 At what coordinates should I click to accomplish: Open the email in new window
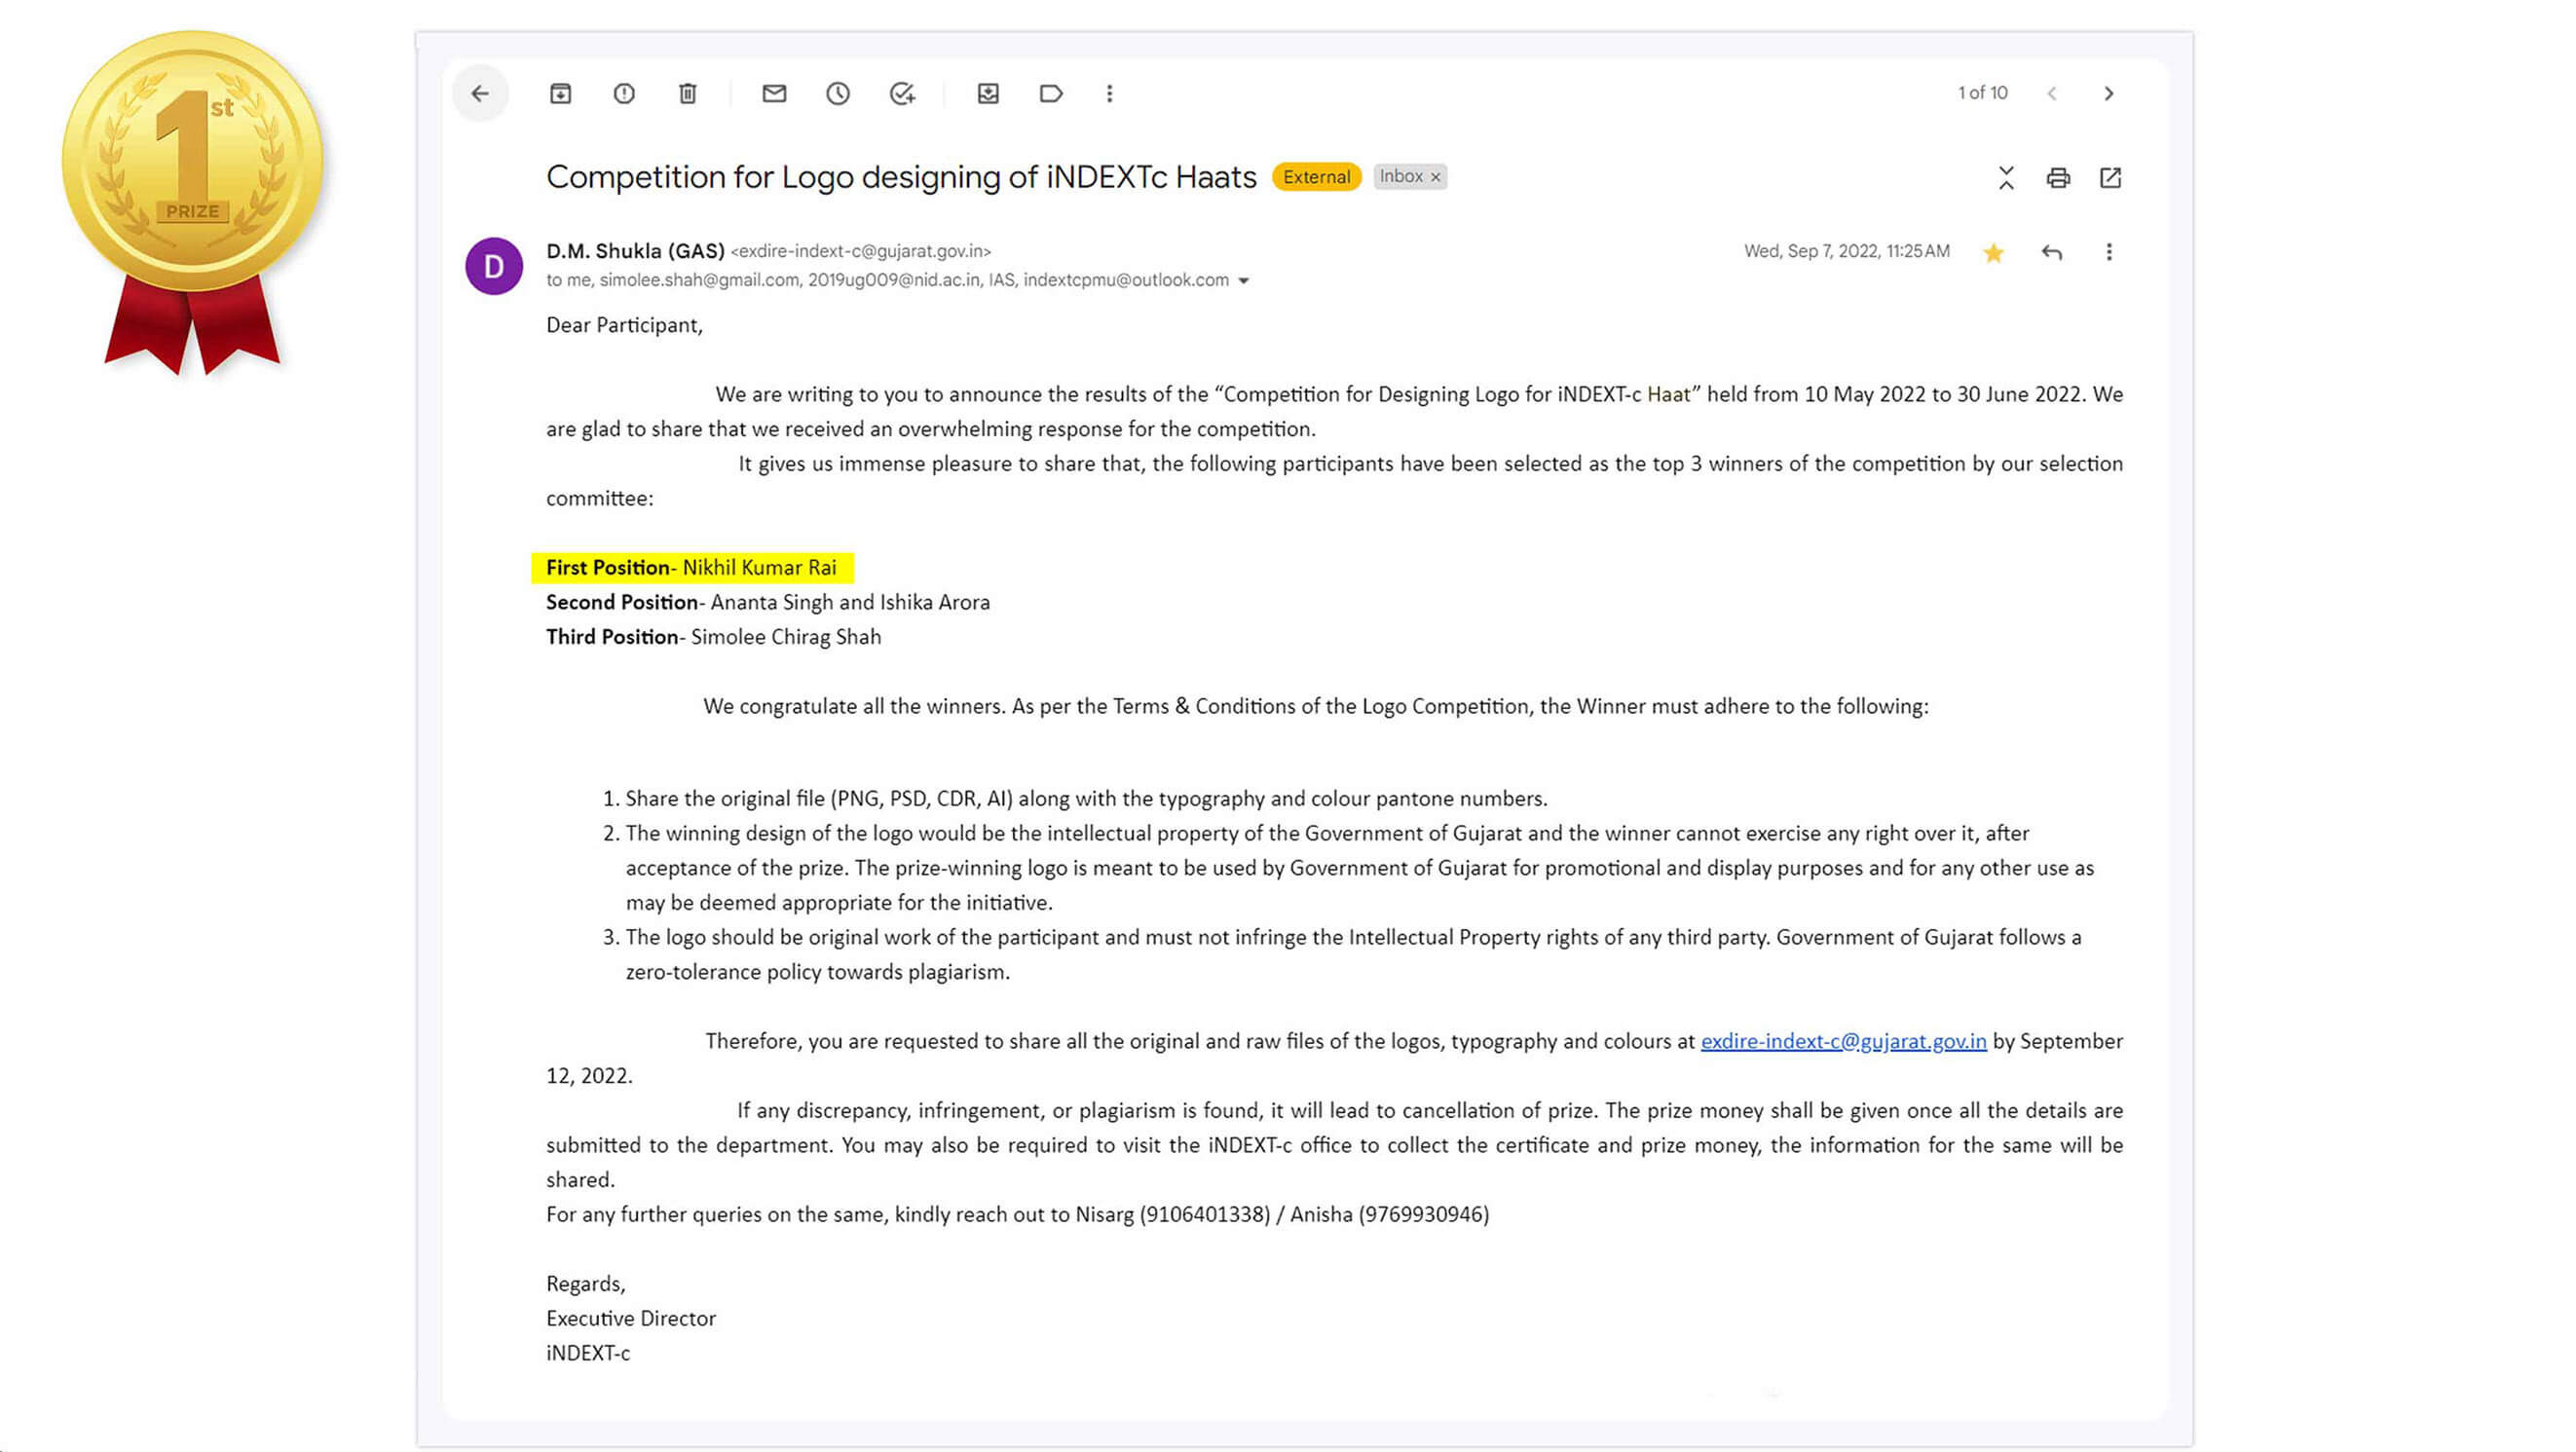[x=2110, y=178]
